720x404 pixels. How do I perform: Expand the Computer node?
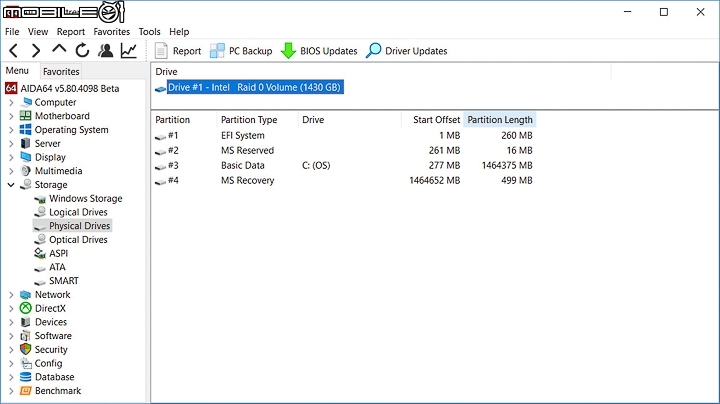[x=11, y=102]
